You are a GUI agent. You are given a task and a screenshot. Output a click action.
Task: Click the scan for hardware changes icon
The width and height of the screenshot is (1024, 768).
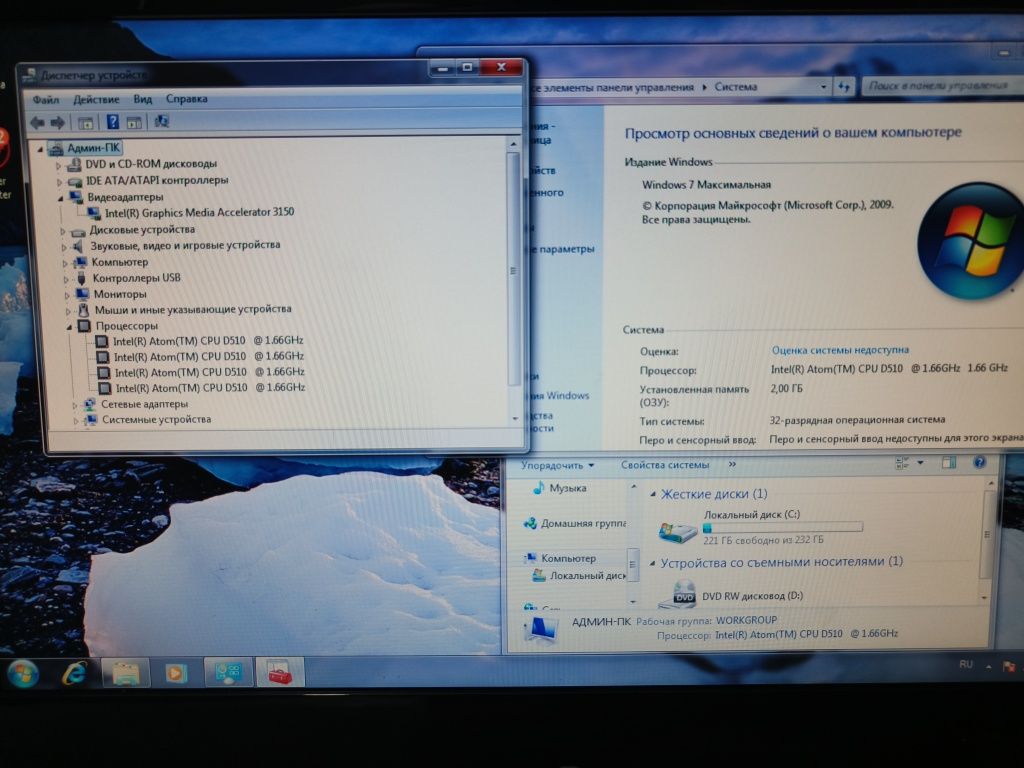tap(161, 121)
